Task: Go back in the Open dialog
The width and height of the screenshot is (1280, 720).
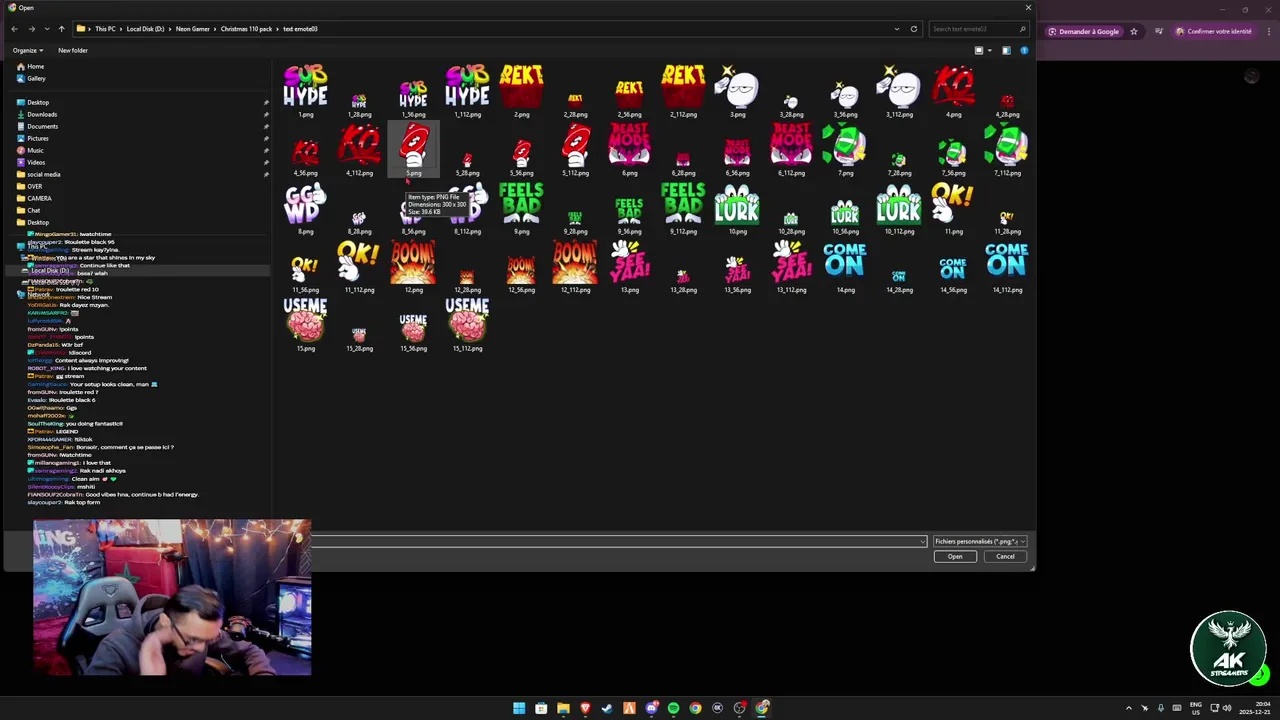Action: coord(14,29)
